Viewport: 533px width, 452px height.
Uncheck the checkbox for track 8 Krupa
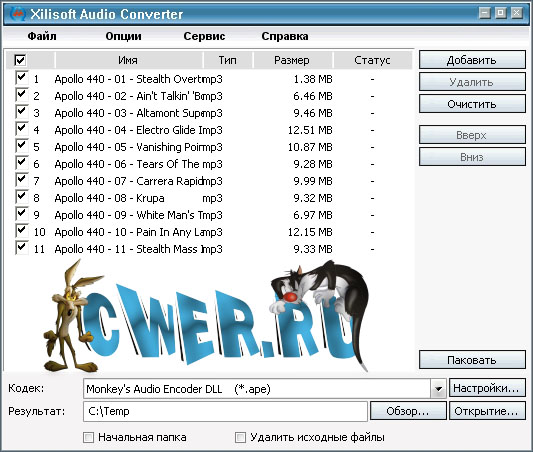coord(21,196)
